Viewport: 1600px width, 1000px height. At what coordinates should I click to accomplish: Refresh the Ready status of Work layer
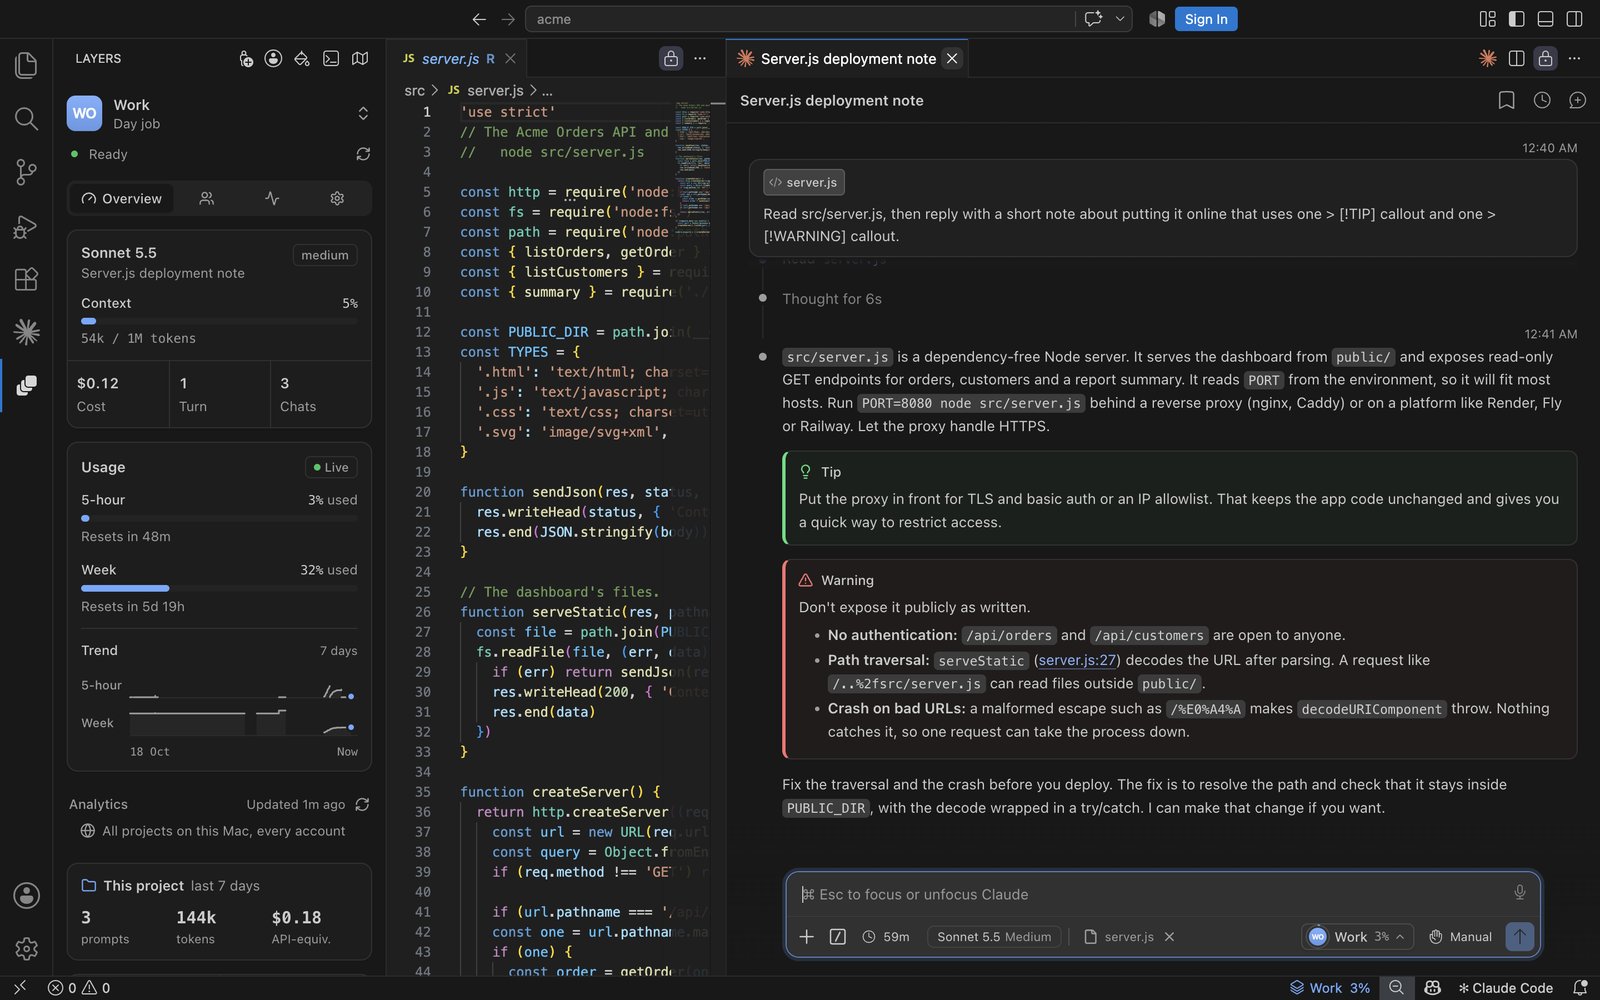[363, 154]
